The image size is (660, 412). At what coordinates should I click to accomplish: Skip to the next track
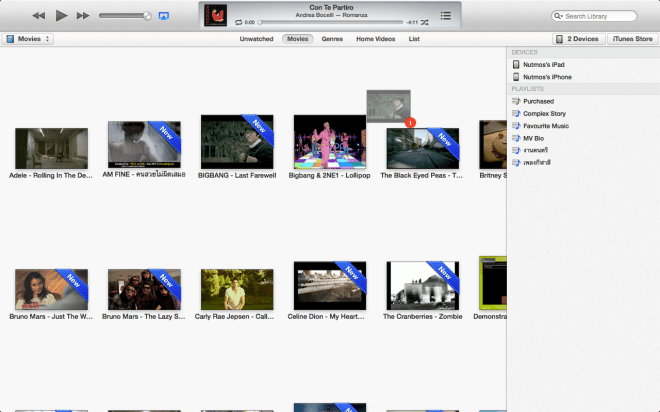(83, 16)
